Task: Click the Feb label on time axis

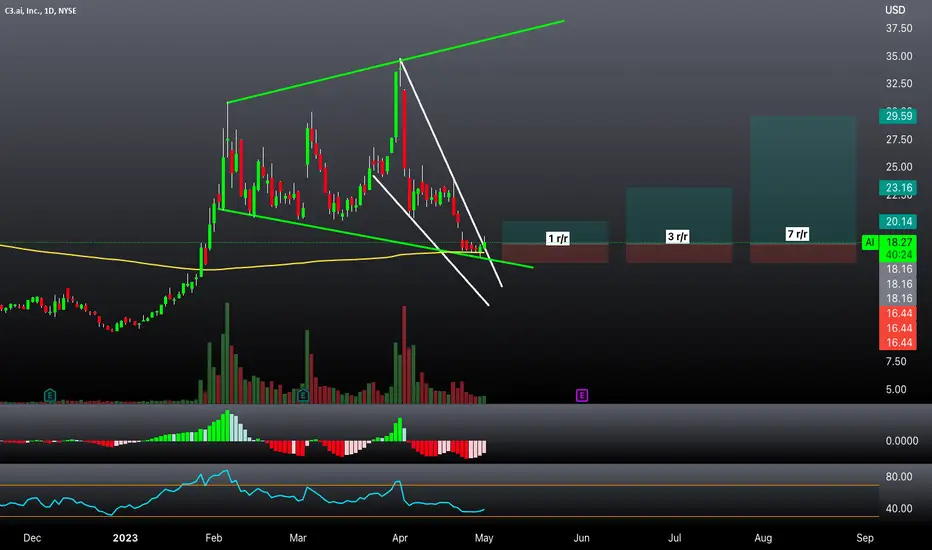Action: [213, 538]
